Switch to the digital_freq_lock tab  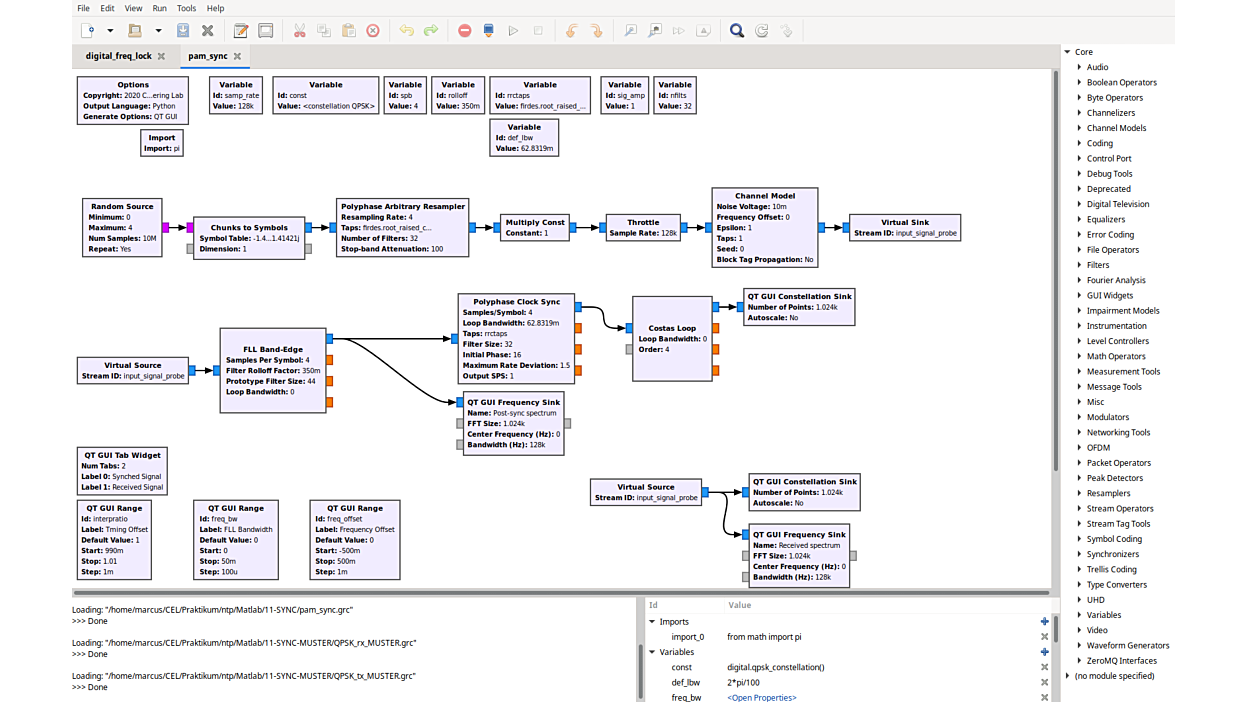point(118,56)
